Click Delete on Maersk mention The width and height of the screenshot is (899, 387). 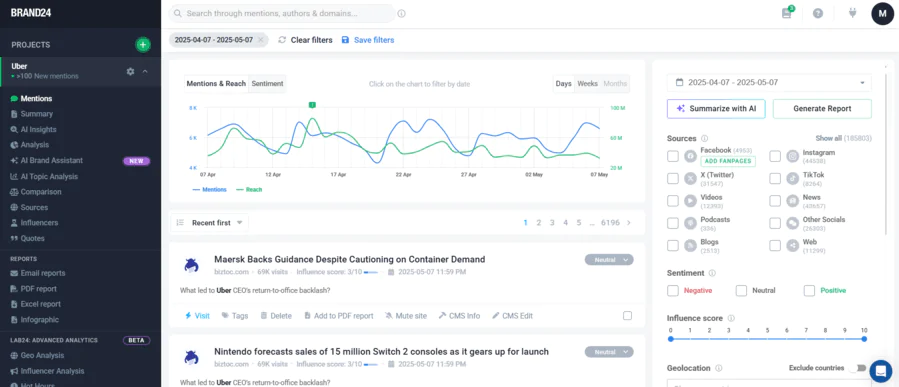(276, 316)
